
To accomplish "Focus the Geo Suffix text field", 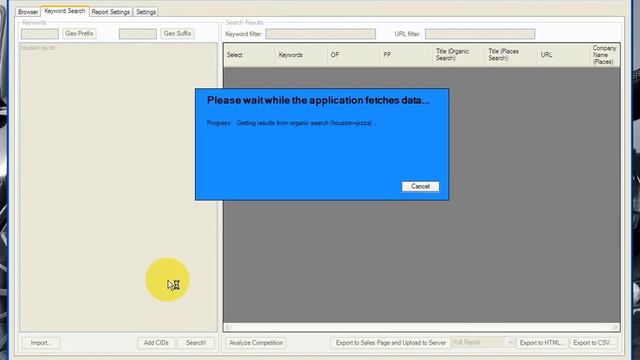I will tap(138, 34).
